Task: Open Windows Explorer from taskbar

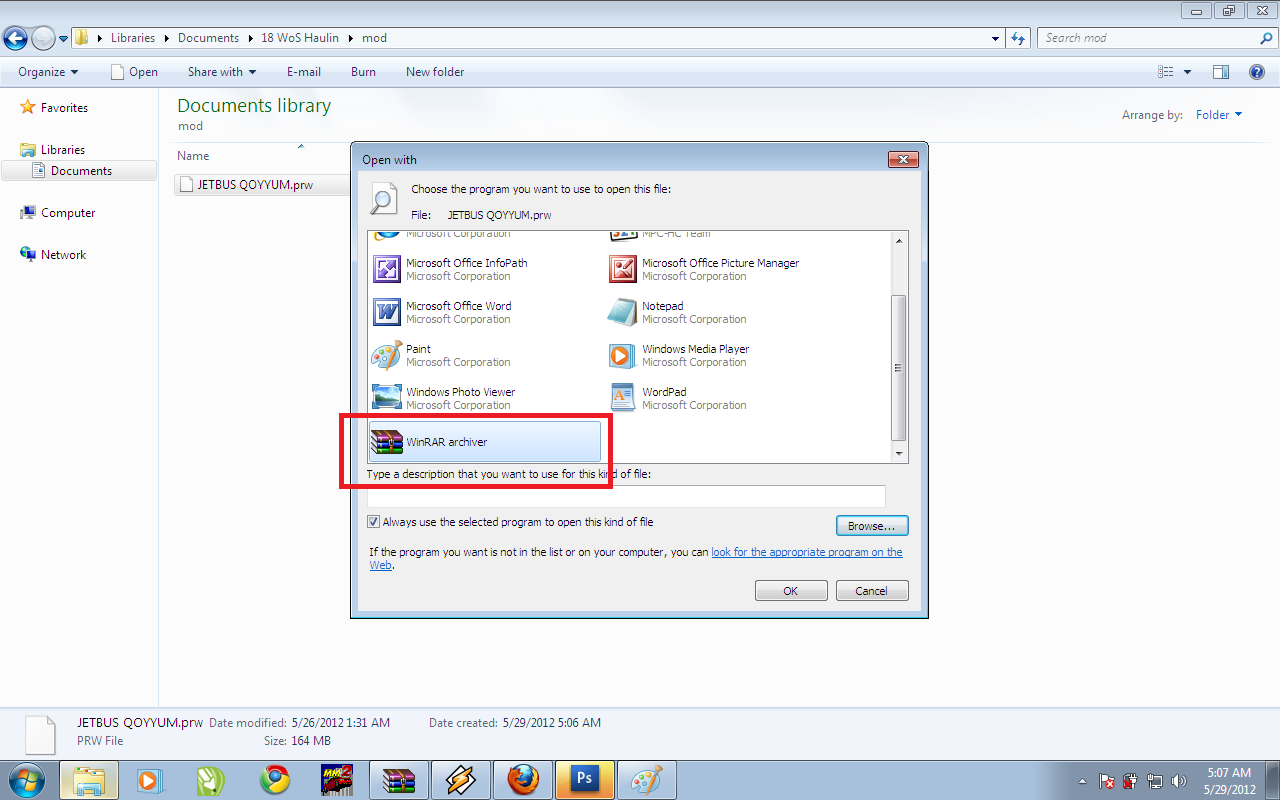Action: 89,780
